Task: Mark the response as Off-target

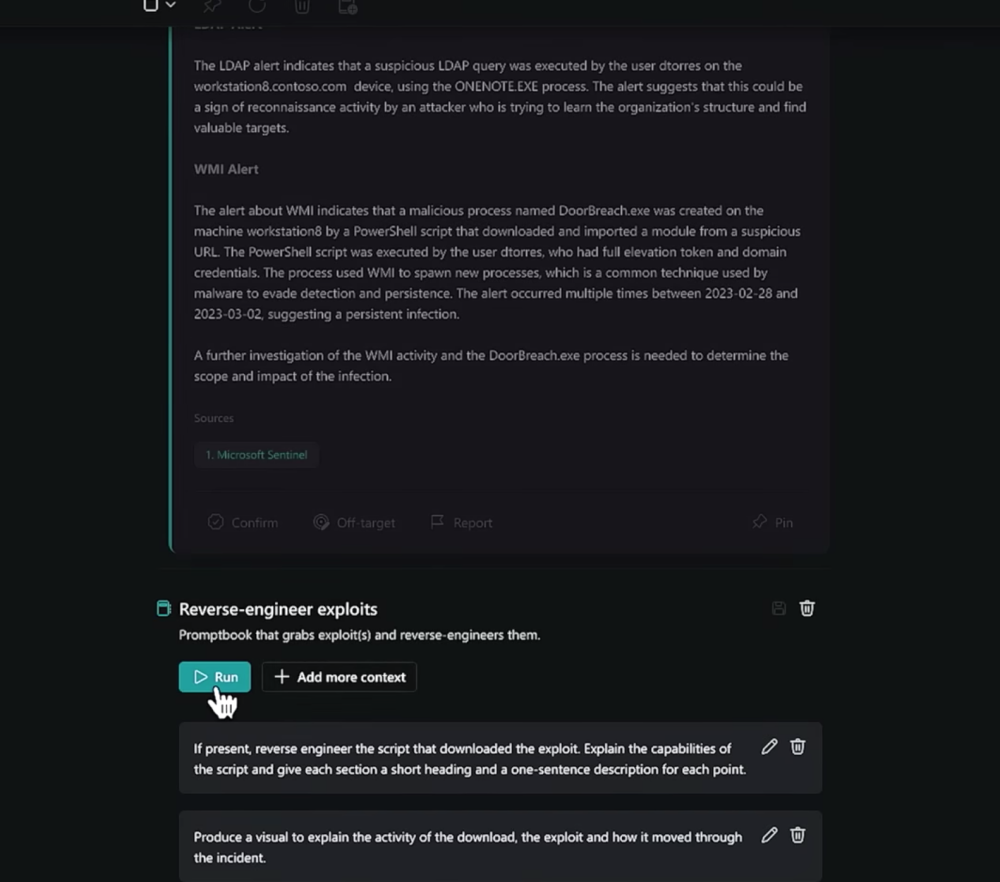Action: 354,522
